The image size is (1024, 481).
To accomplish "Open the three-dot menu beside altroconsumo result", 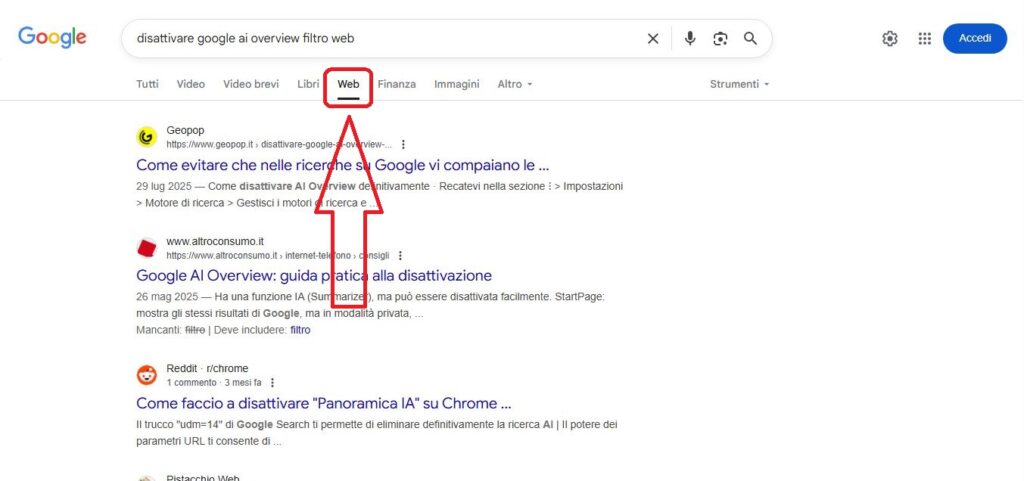I will [400, 255].
